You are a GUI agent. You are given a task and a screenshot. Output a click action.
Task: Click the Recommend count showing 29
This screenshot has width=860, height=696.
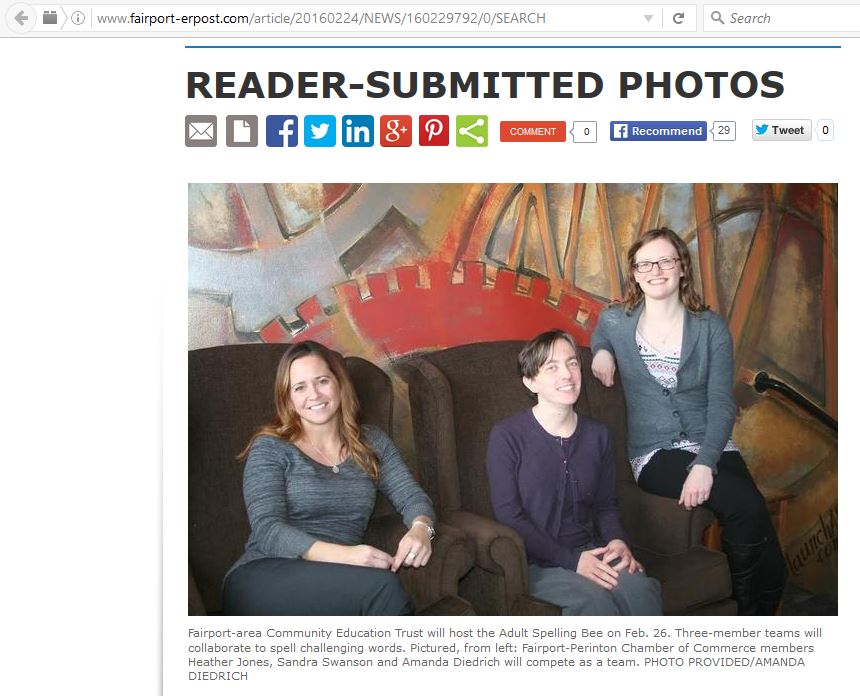pyautogui.click(x=723, y=131)
